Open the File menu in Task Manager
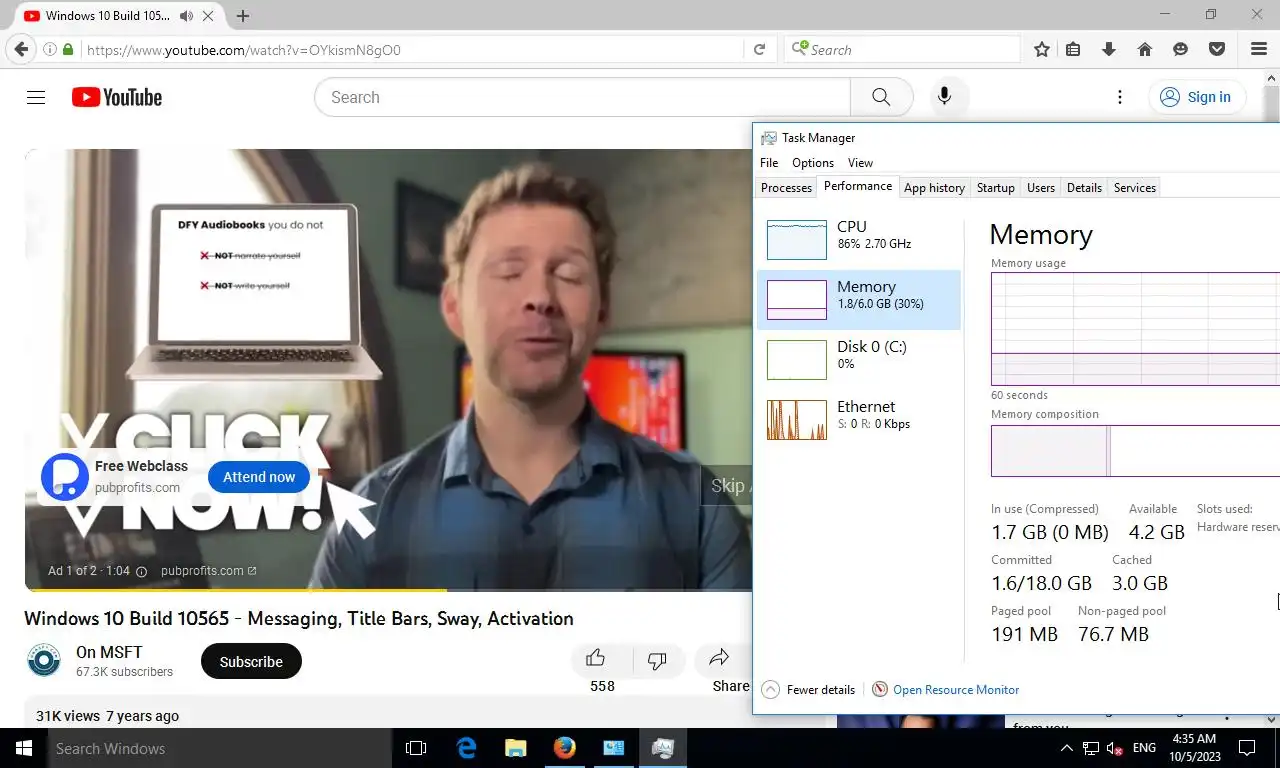The width and height of the screenshot is (1280, 768). (769, 163)
